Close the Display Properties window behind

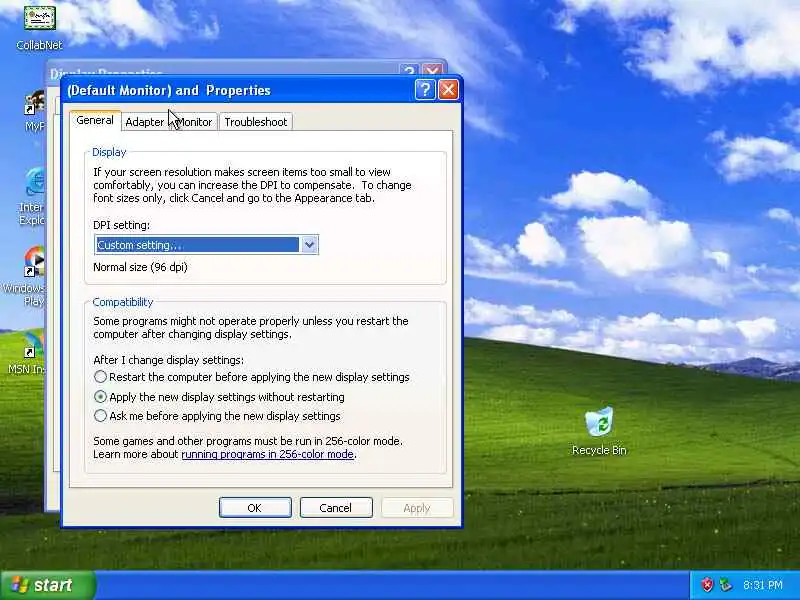click(x=433, y=71)
